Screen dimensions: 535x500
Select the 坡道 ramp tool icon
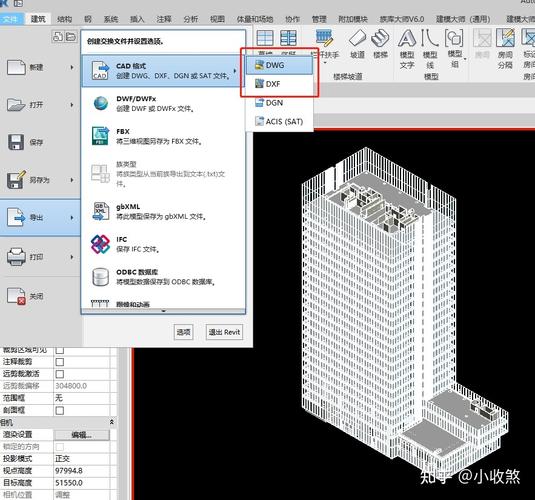(x=357, y=38)
